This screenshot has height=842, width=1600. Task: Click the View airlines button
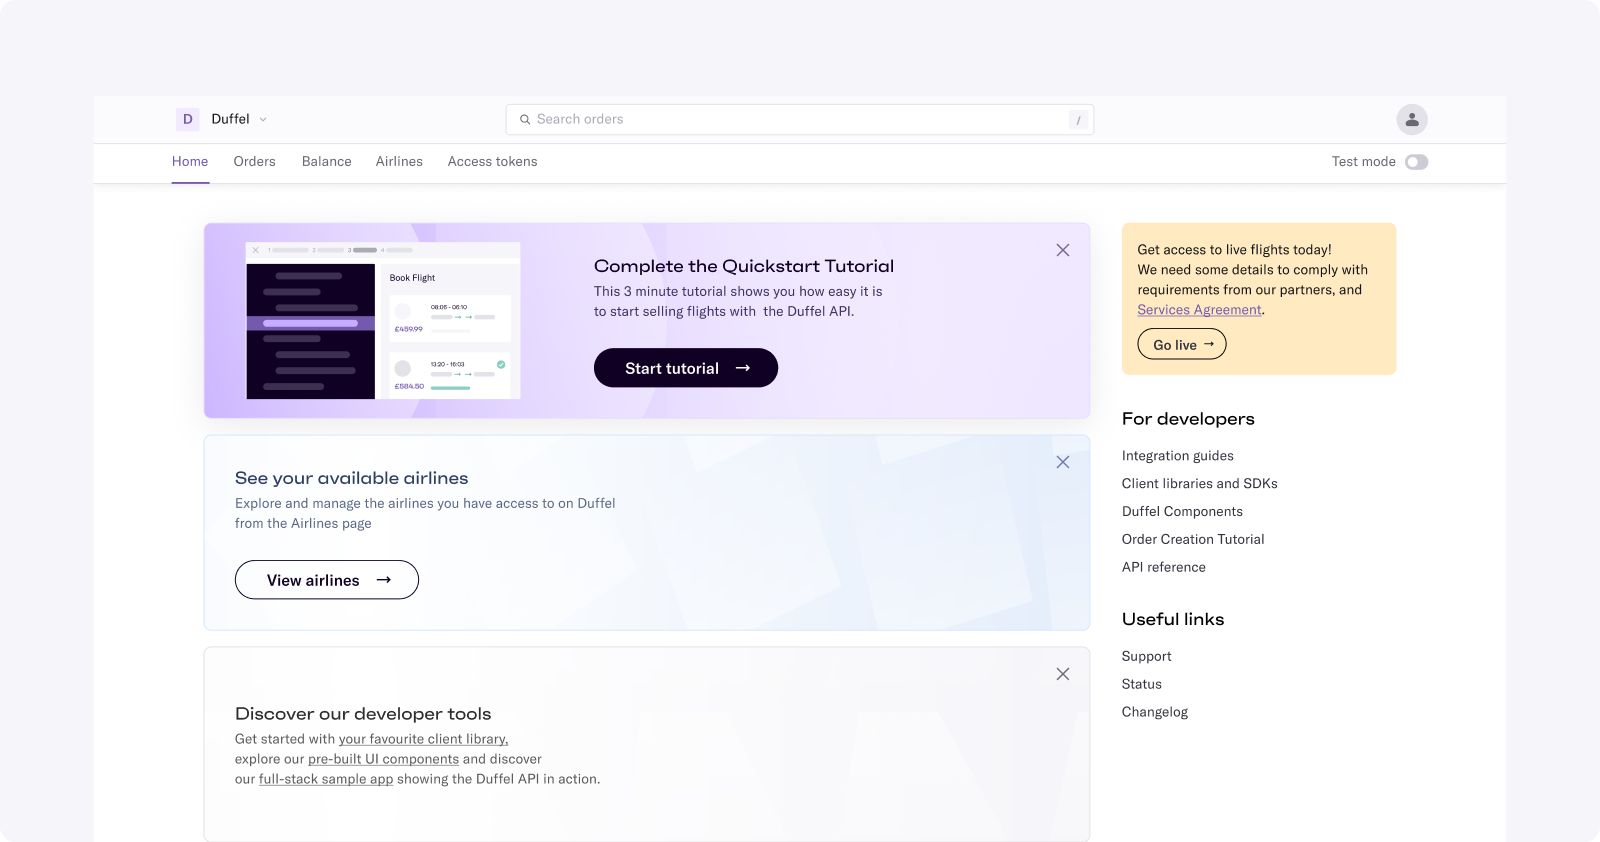(x=327, y=580)
